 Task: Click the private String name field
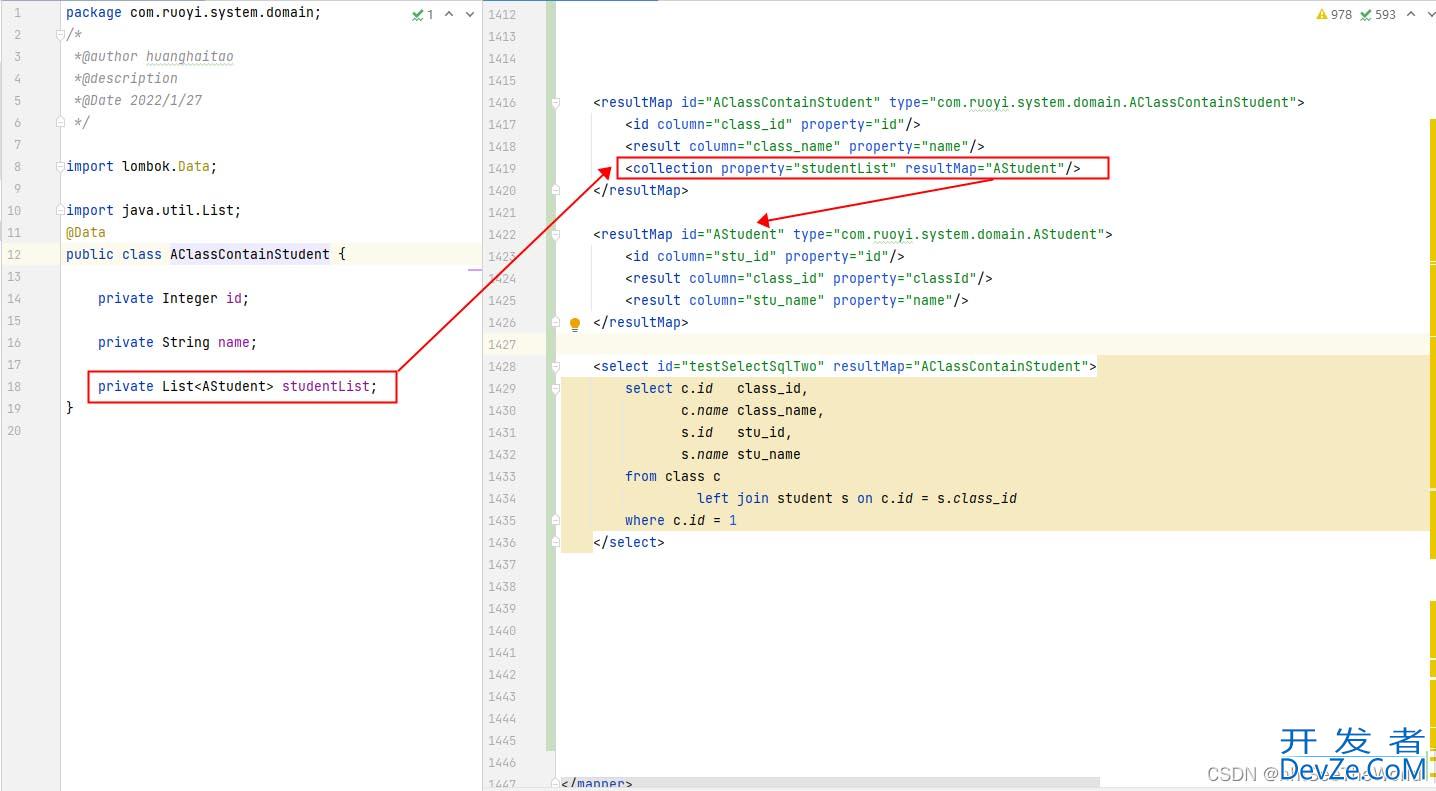[177, 342]
